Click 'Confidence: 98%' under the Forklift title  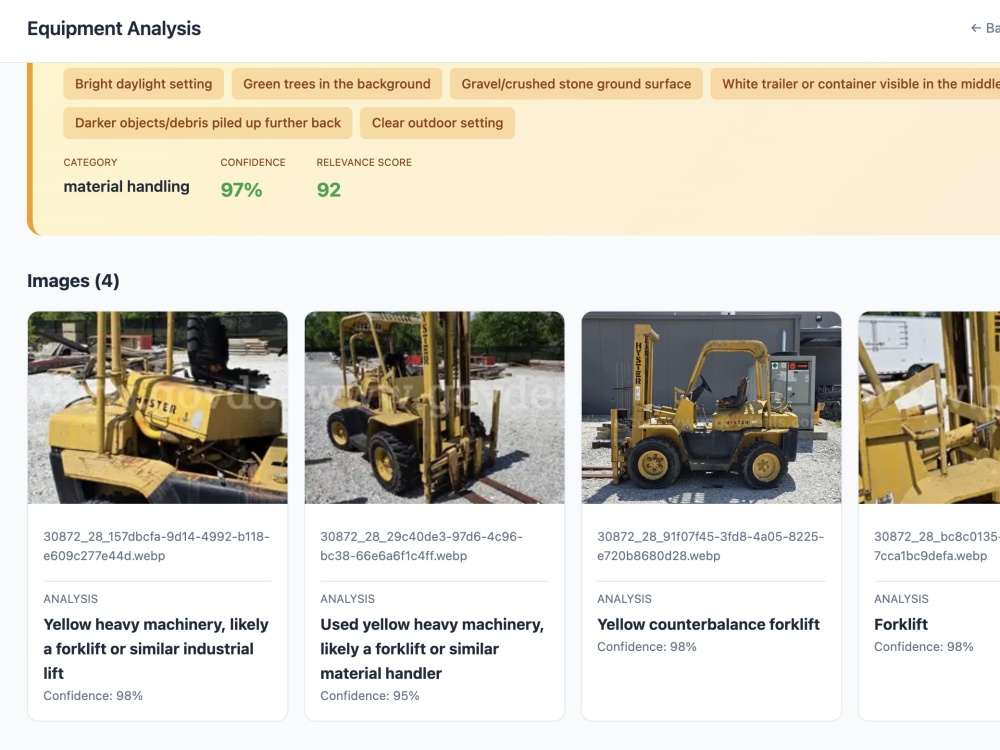923,647
